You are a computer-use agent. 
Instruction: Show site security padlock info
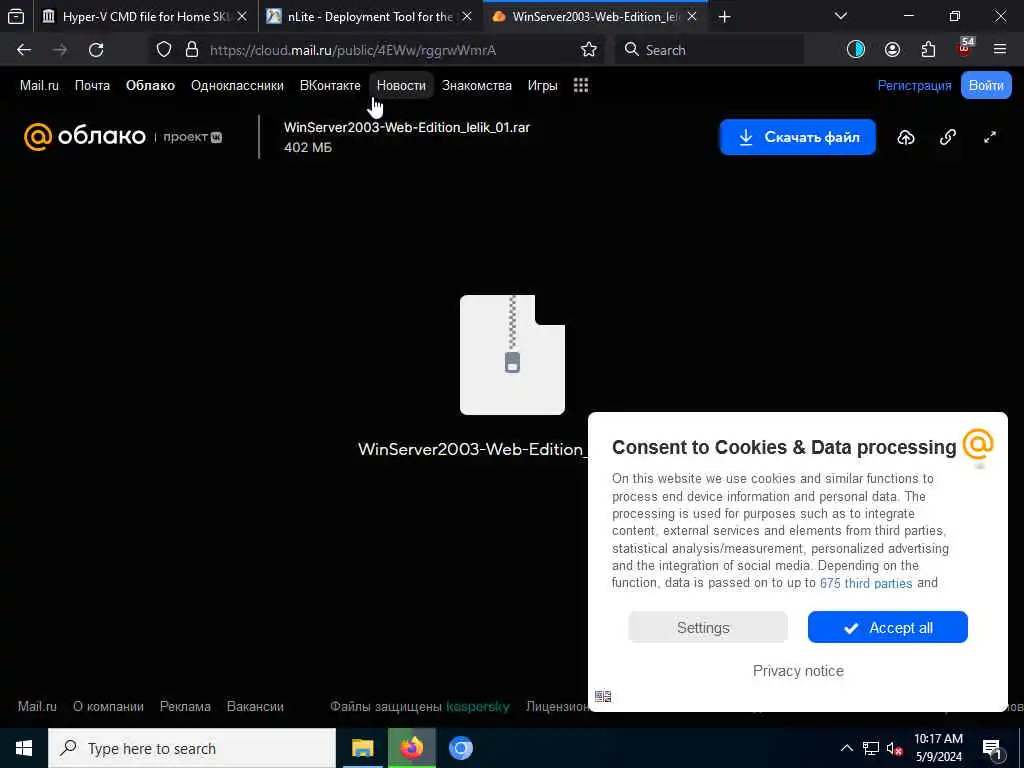[x=191, y=50]
